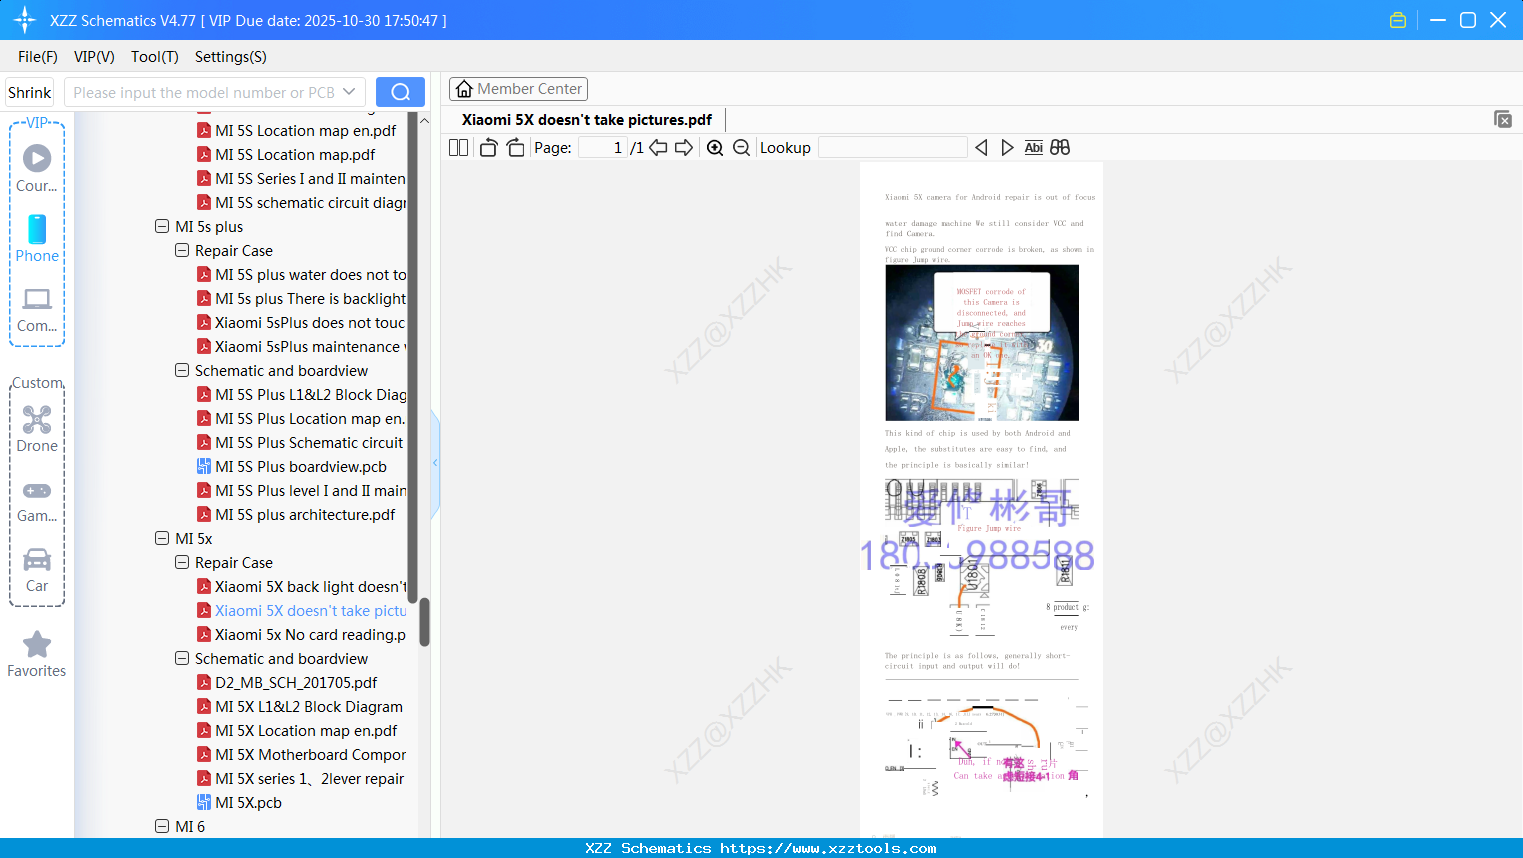Open the Car sidebar category
This screenshot has width=1523, height=858.
click(x=37, y=569)
